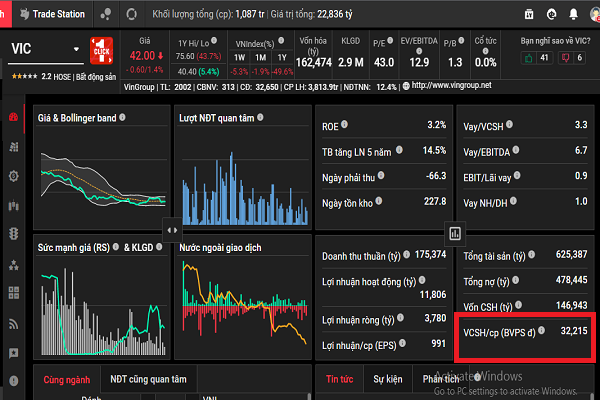Switch to the Cùng ngành tab

point(67,380)
